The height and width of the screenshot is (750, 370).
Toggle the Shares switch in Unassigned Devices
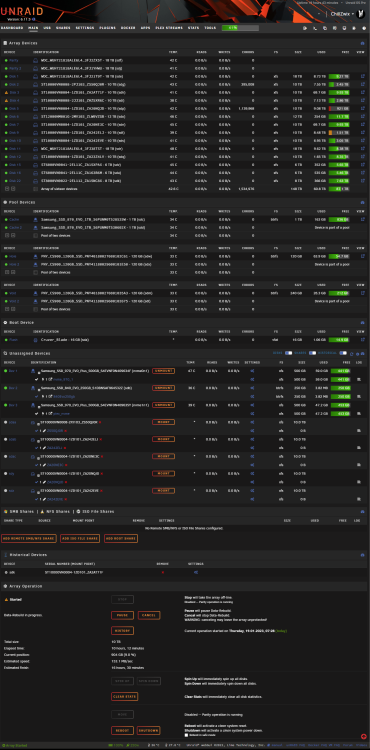click(312, 353)
